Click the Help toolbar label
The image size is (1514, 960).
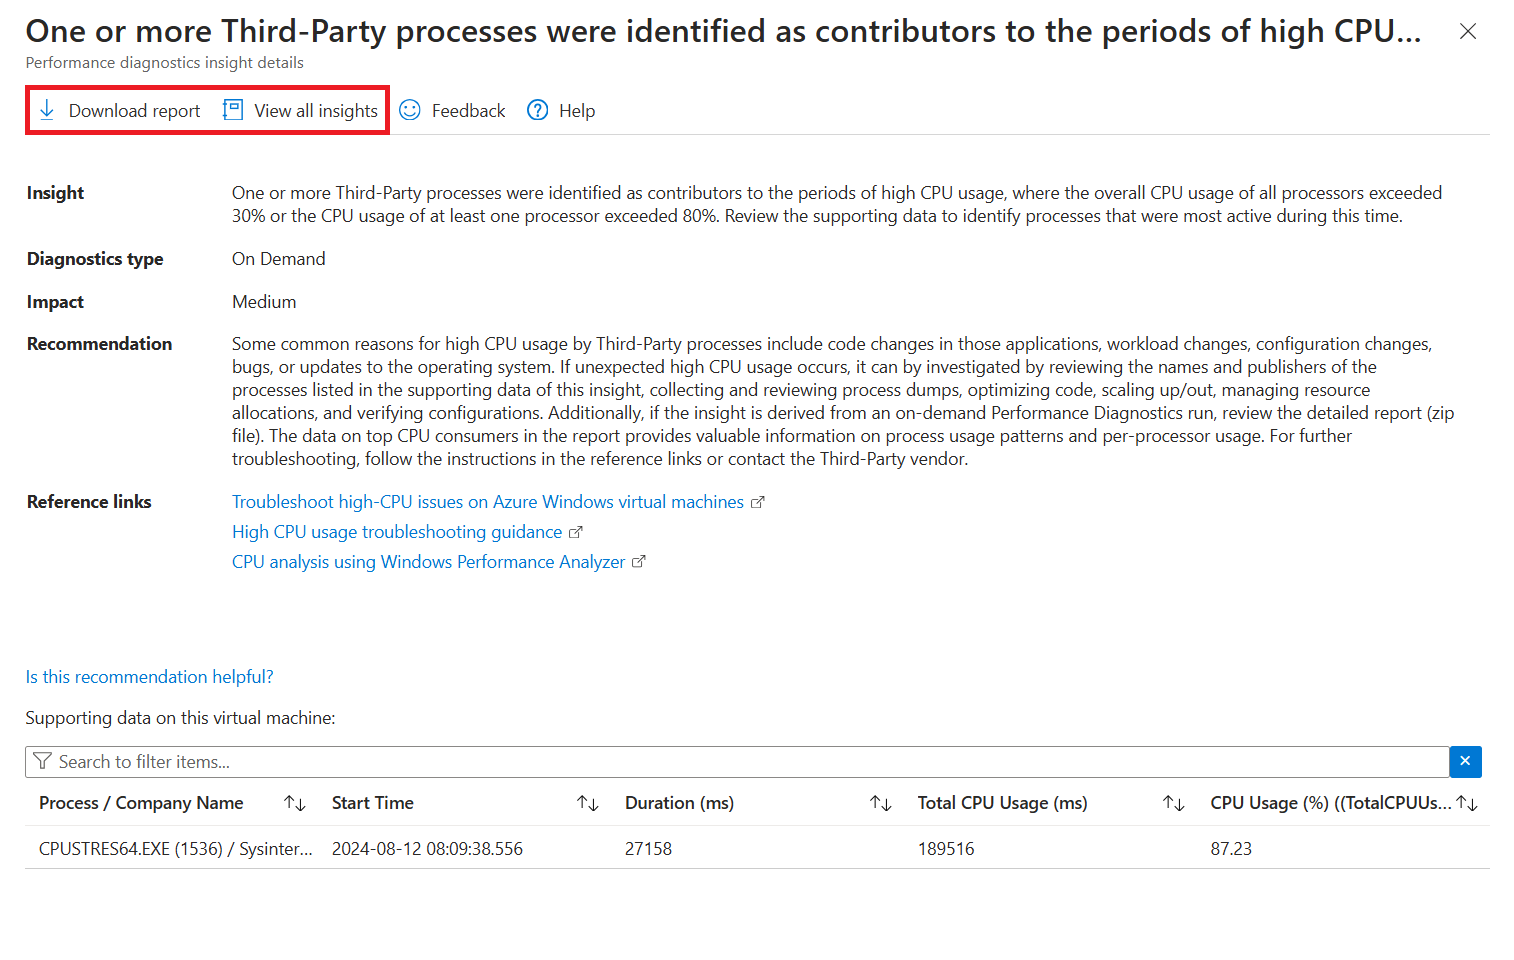(x=577, y=111)
